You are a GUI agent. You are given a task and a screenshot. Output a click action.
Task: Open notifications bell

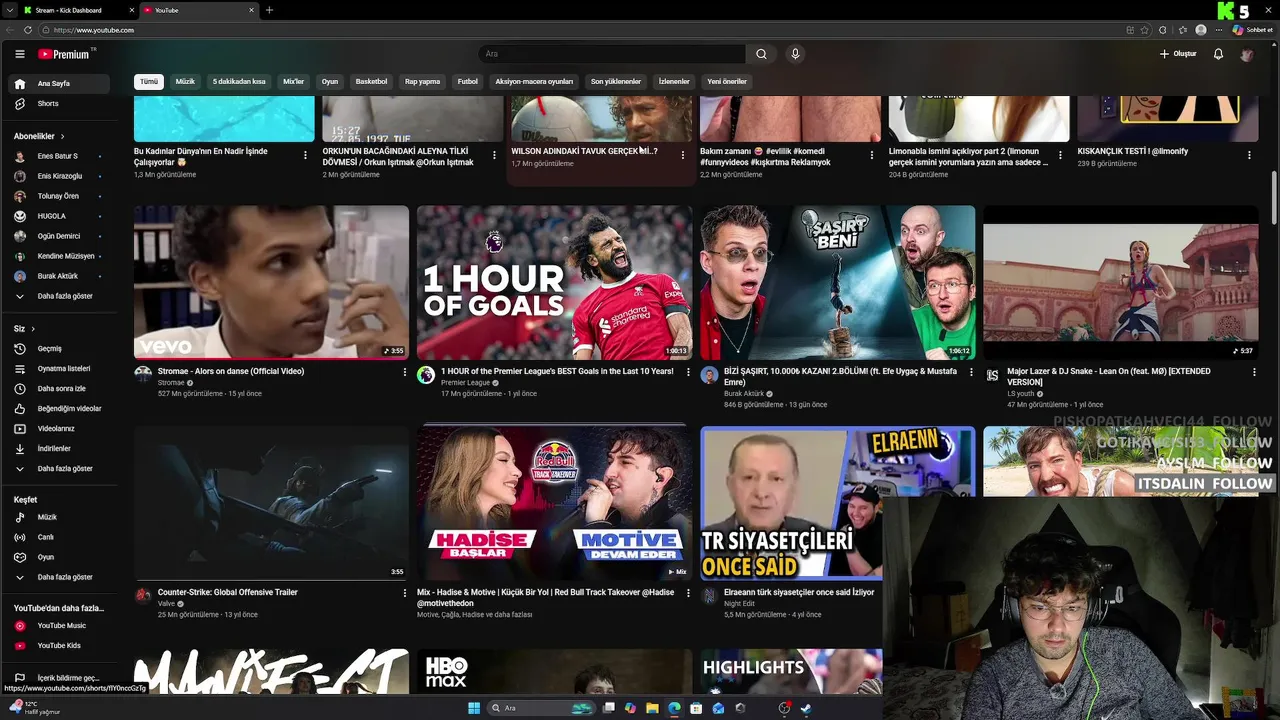1218,54
